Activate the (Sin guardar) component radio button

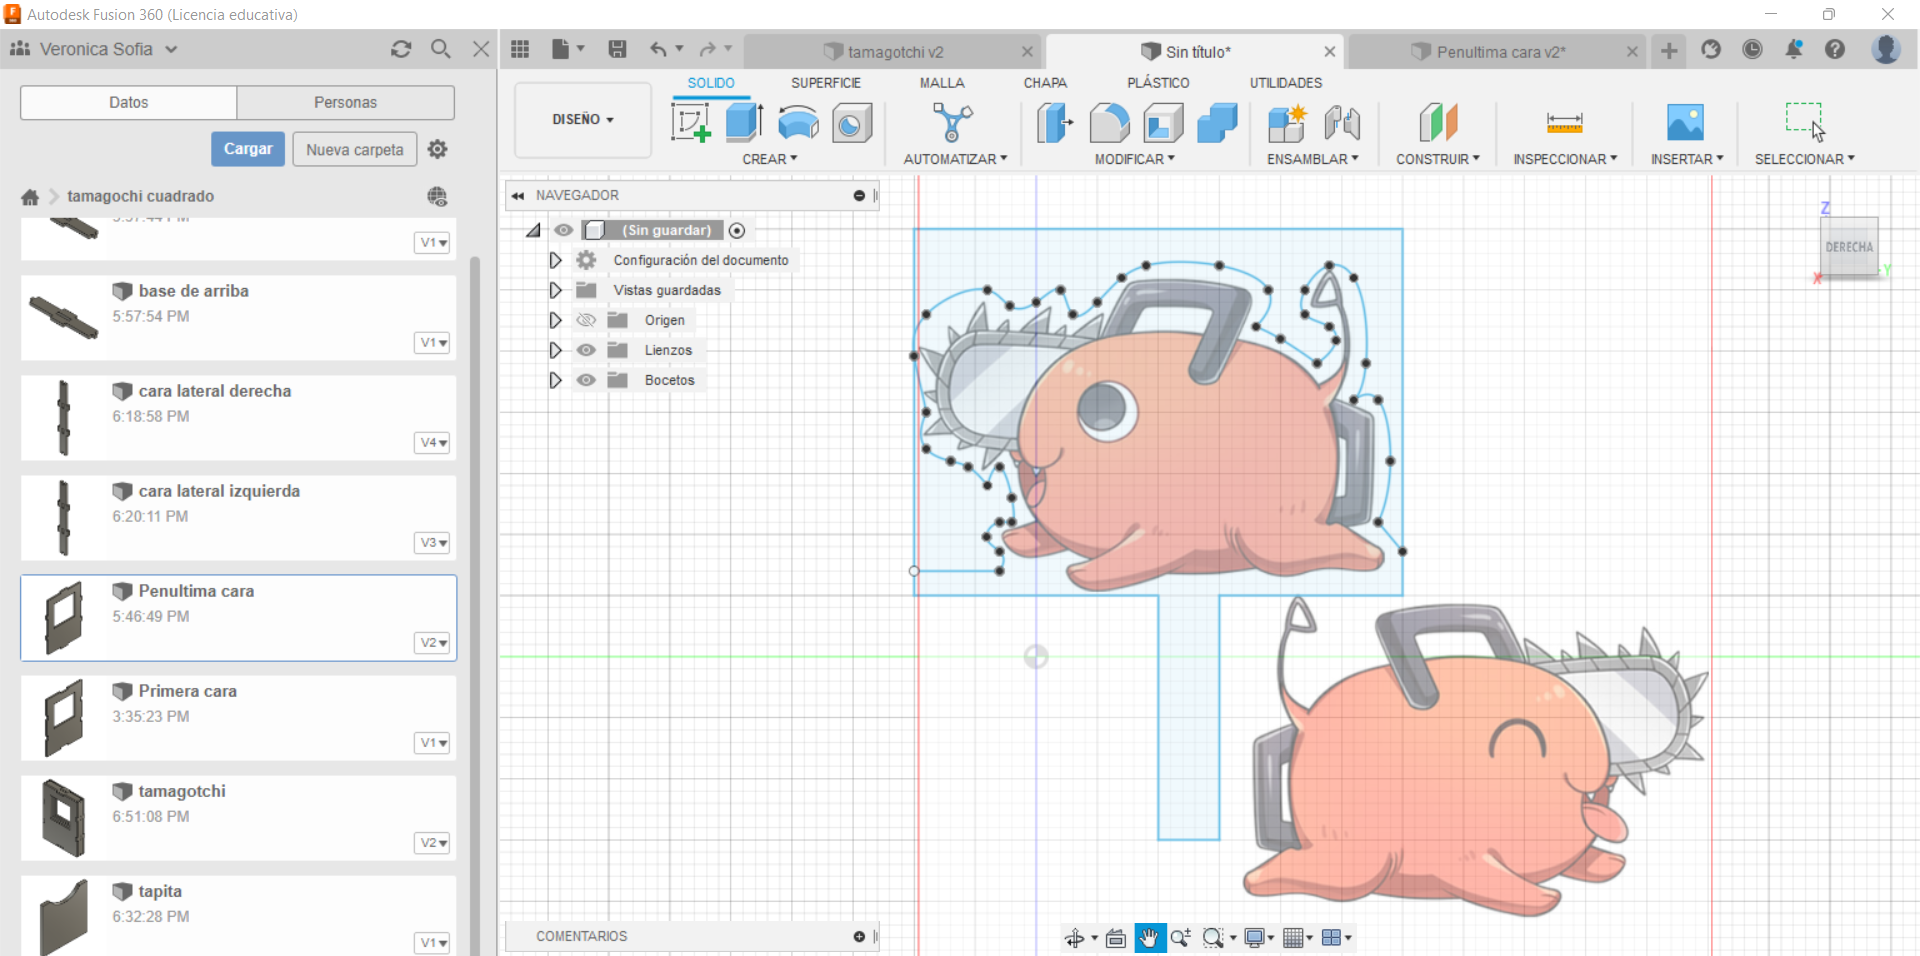pos(737,230)
